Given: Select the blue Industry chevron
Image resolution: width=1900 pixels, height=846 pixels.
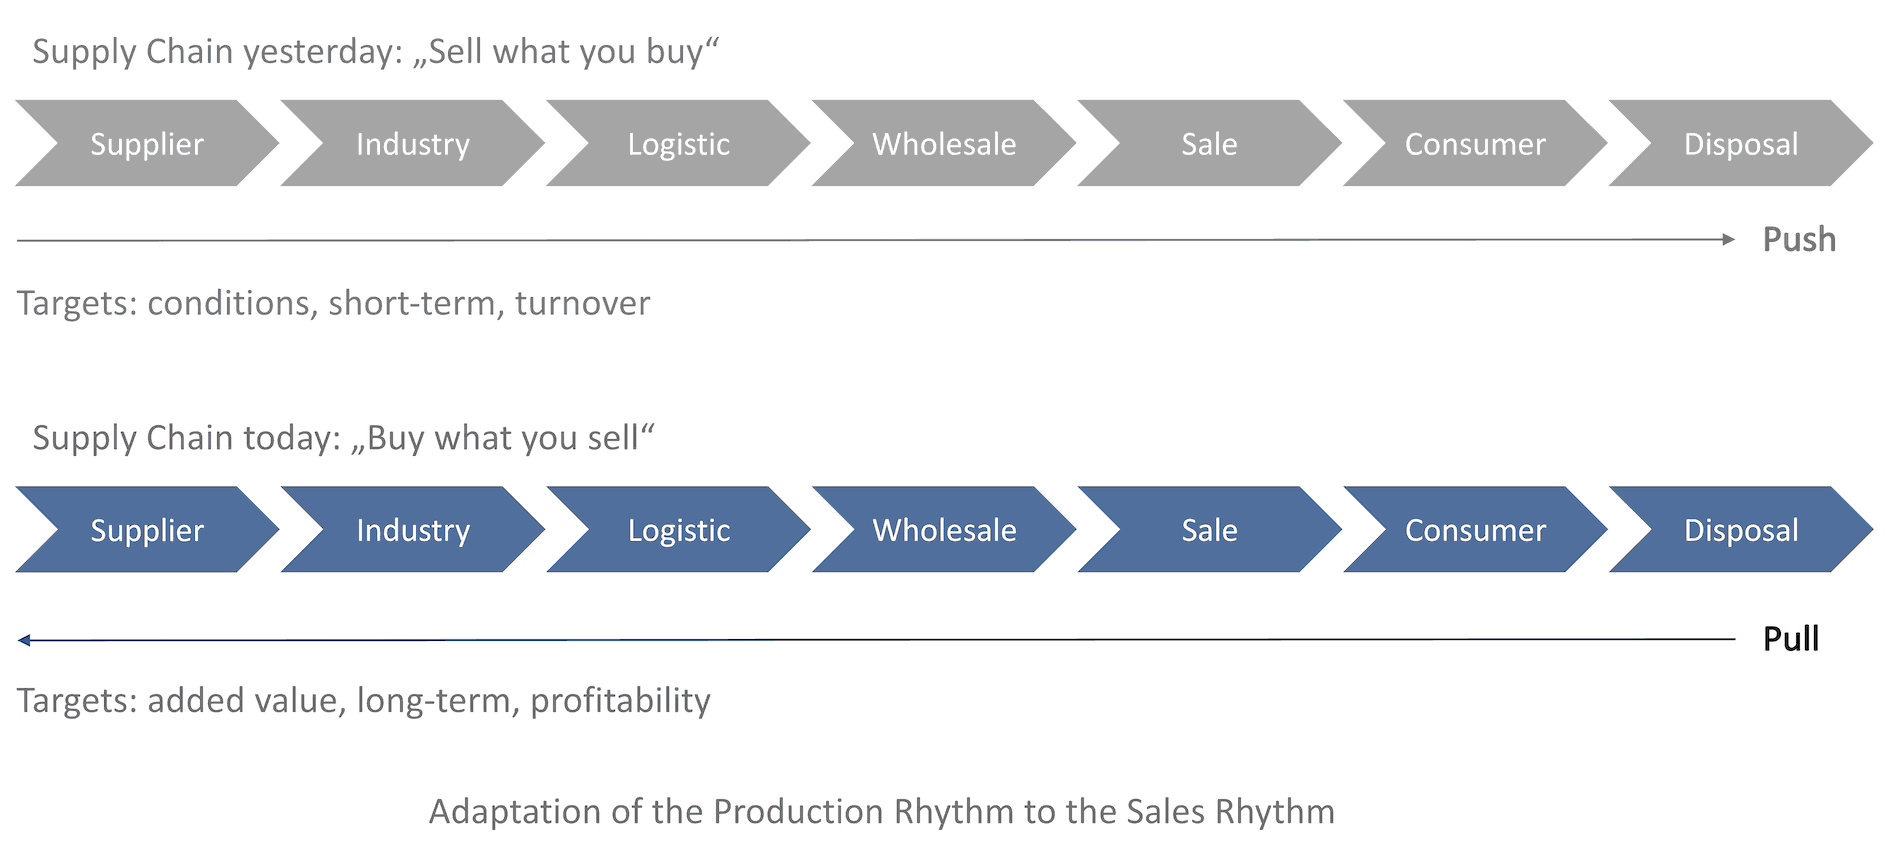Looking at the screenshot, I should tap(412, 530).
